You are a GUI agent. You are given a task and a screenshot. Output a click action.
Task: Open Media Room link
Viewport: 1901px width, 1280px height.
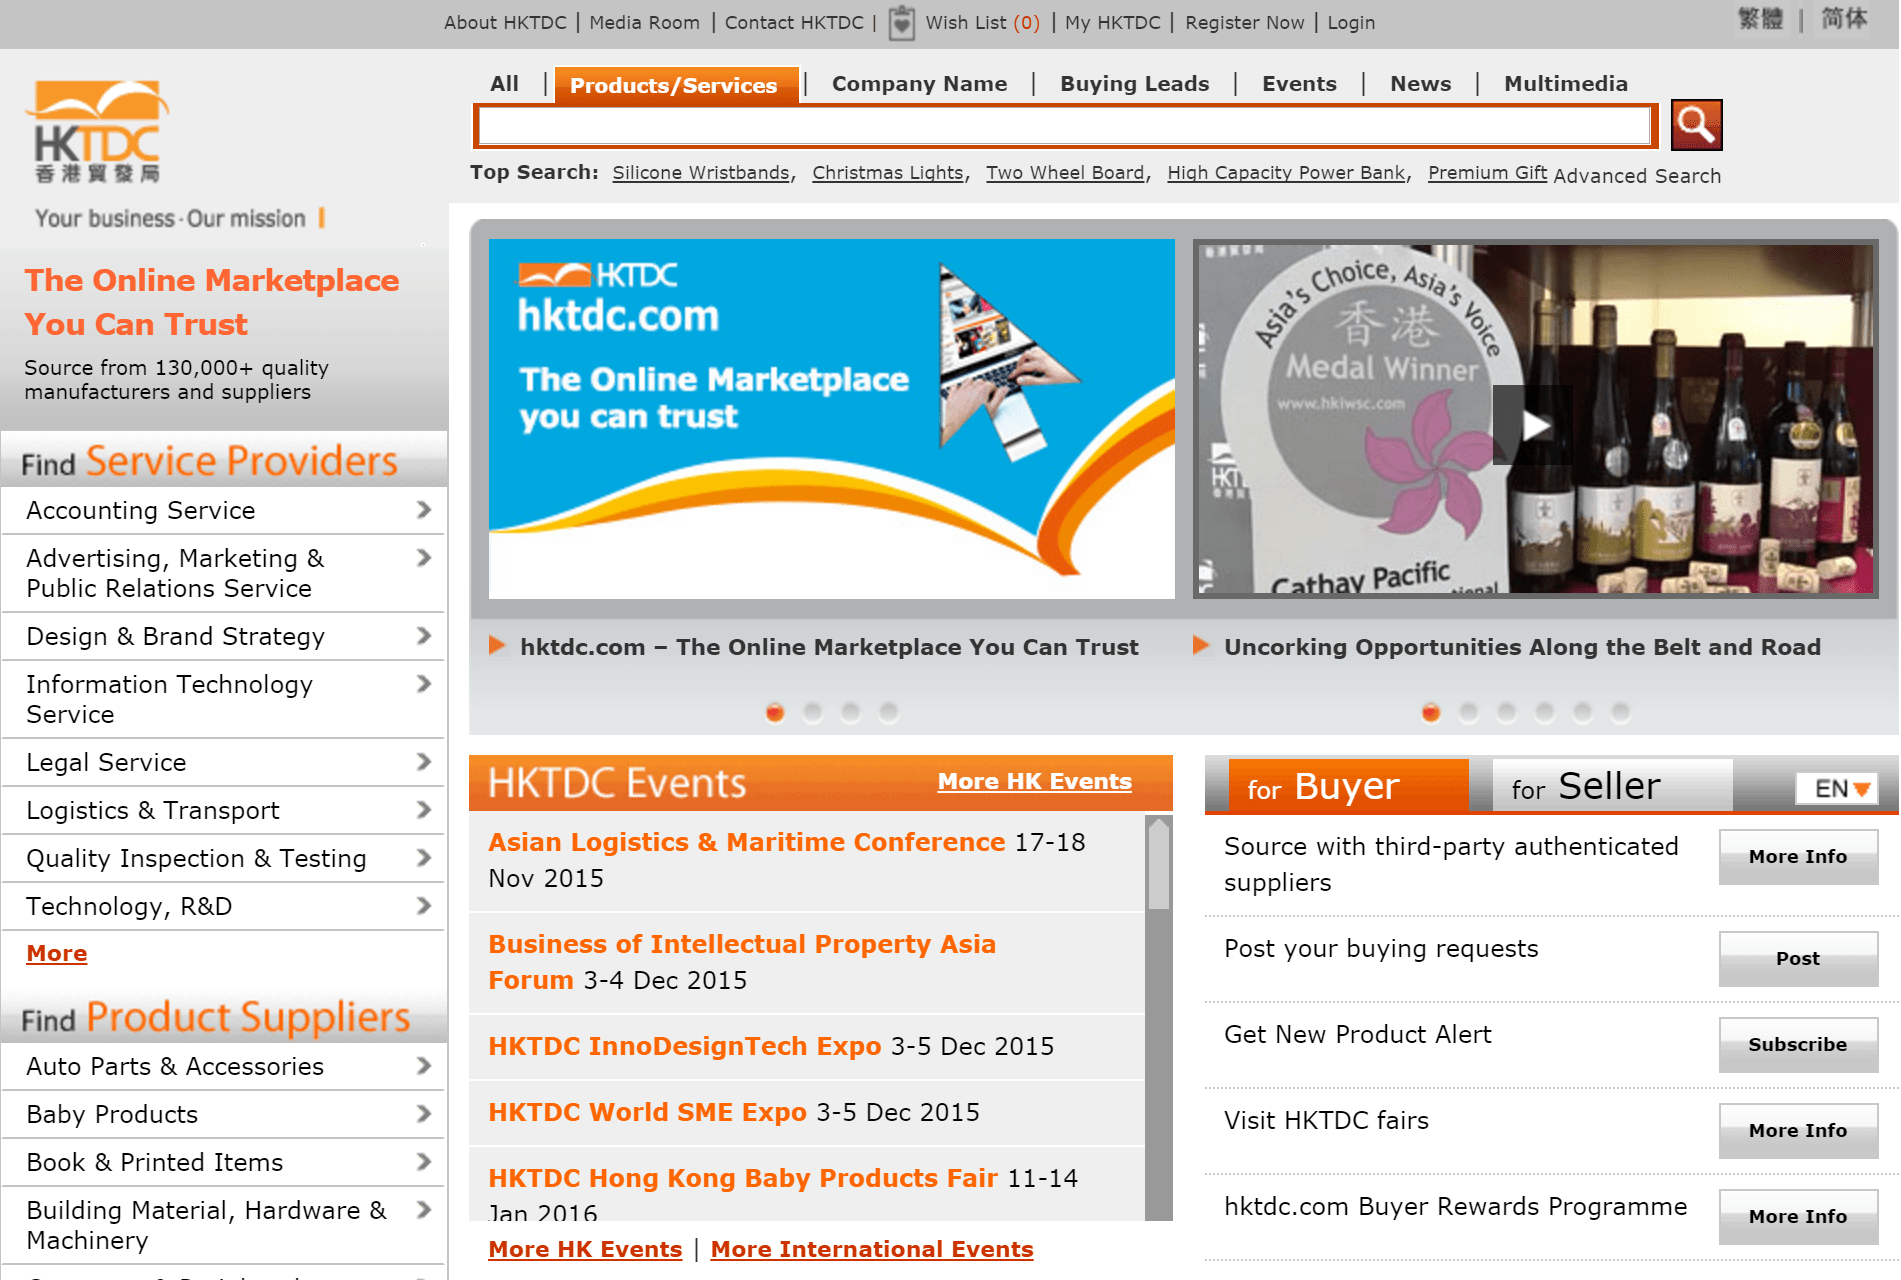[x=644, y=22]
